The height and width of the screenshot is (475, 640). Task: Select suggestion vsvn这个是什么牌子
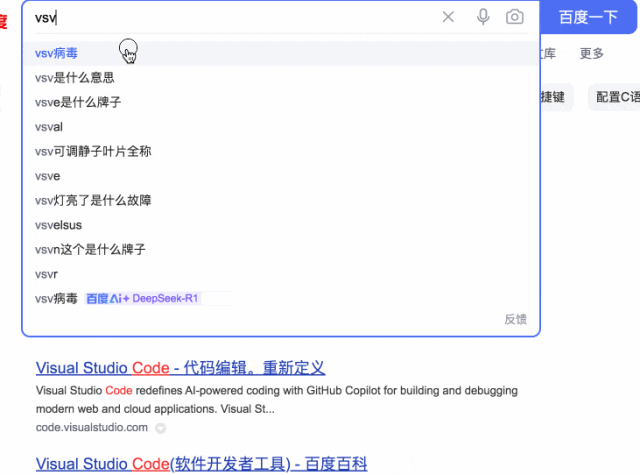click(x=282, y=249)
